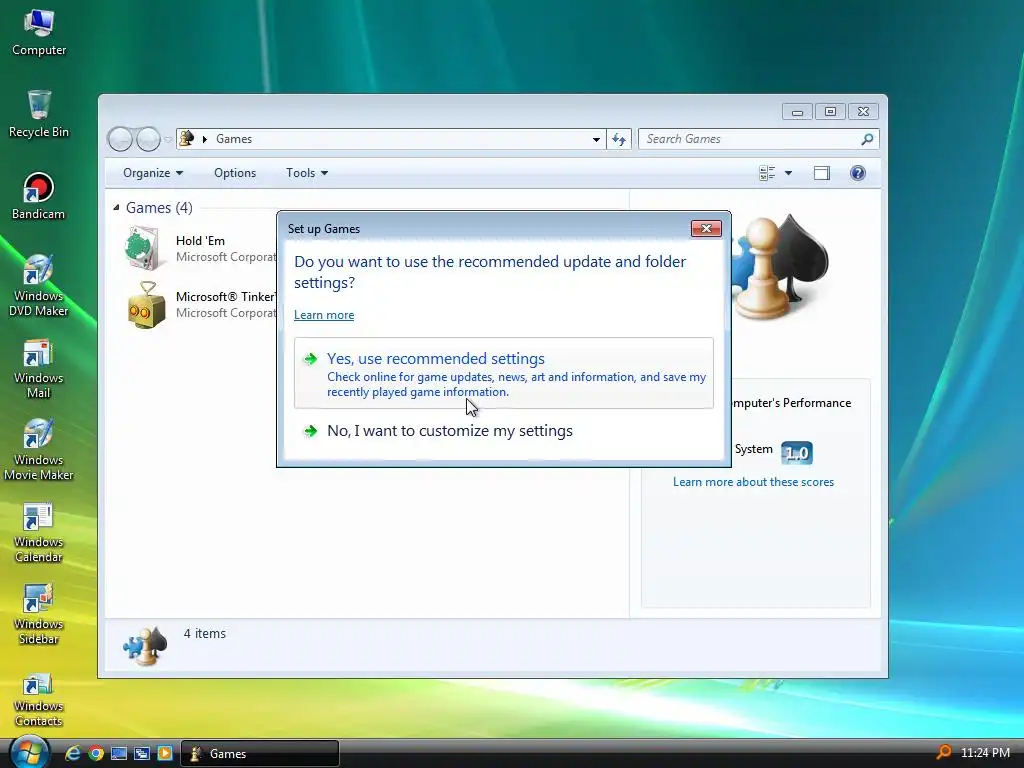1024x768 pixels.
Task: Click Learn more about these scores link
Action: coord(753,482)
